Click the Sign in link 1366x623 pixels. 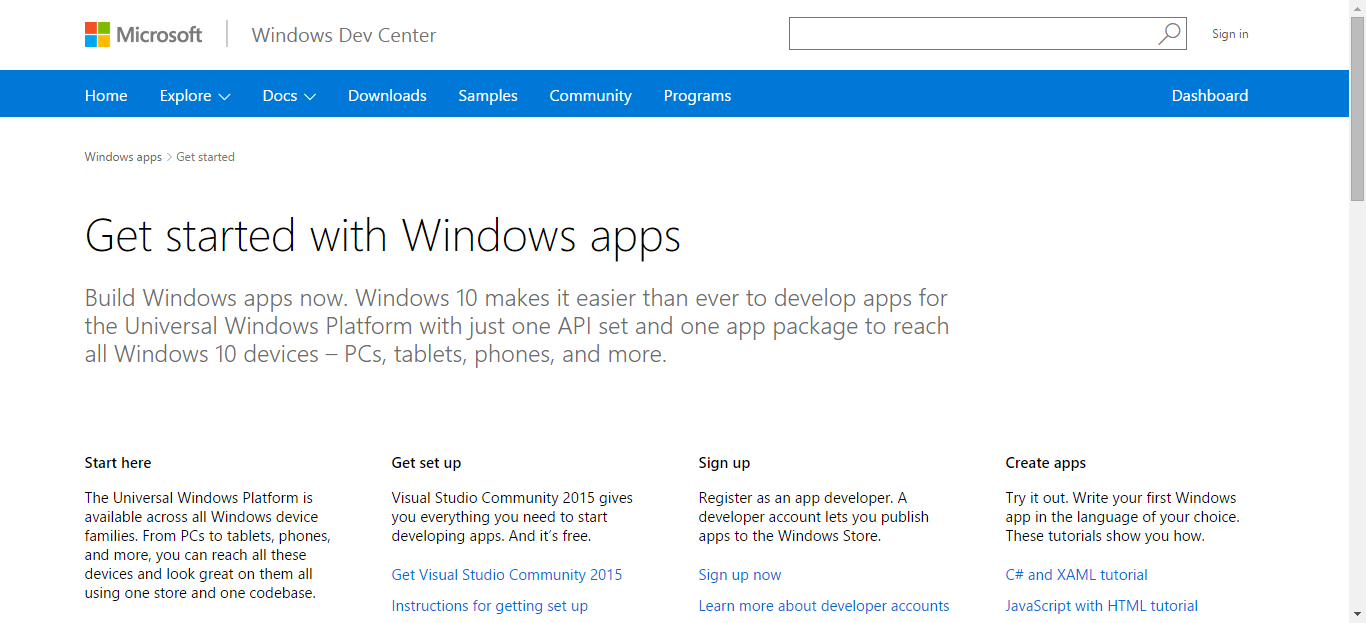[x=1229, y=33]
